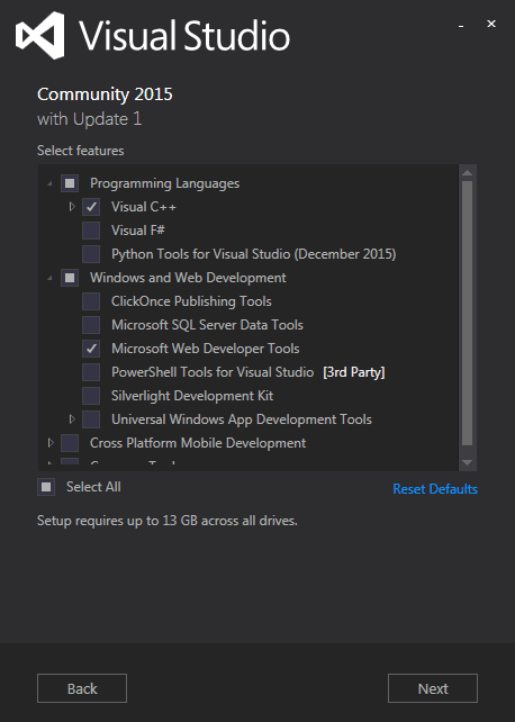
Task: Click the Windows and Web Development label
Action: click(188, 278)
